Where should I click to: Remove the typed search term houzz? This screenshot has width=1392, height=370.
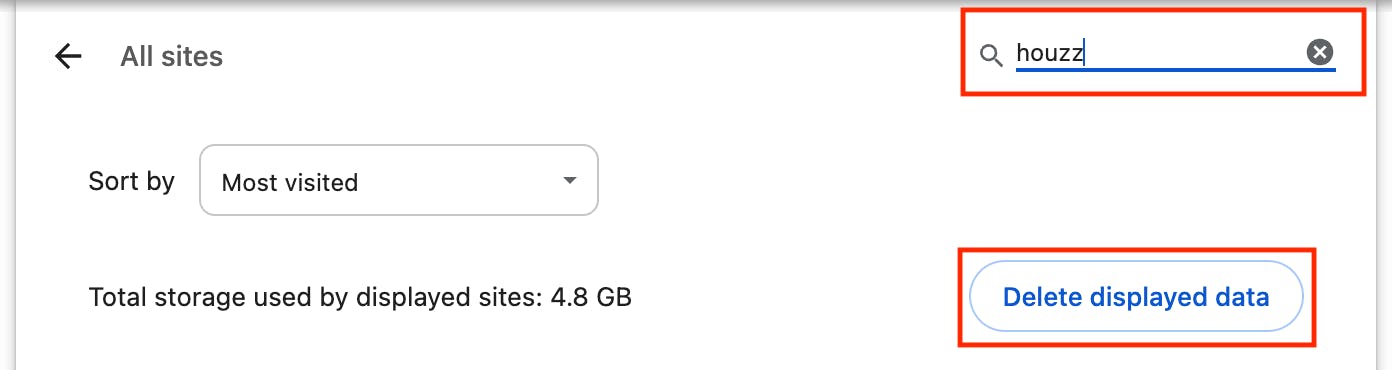[x=1320, y=52]
